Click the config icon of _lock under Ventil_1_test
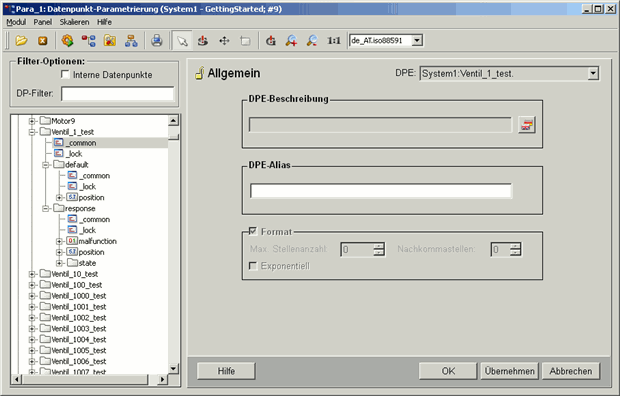 [59, 153]
